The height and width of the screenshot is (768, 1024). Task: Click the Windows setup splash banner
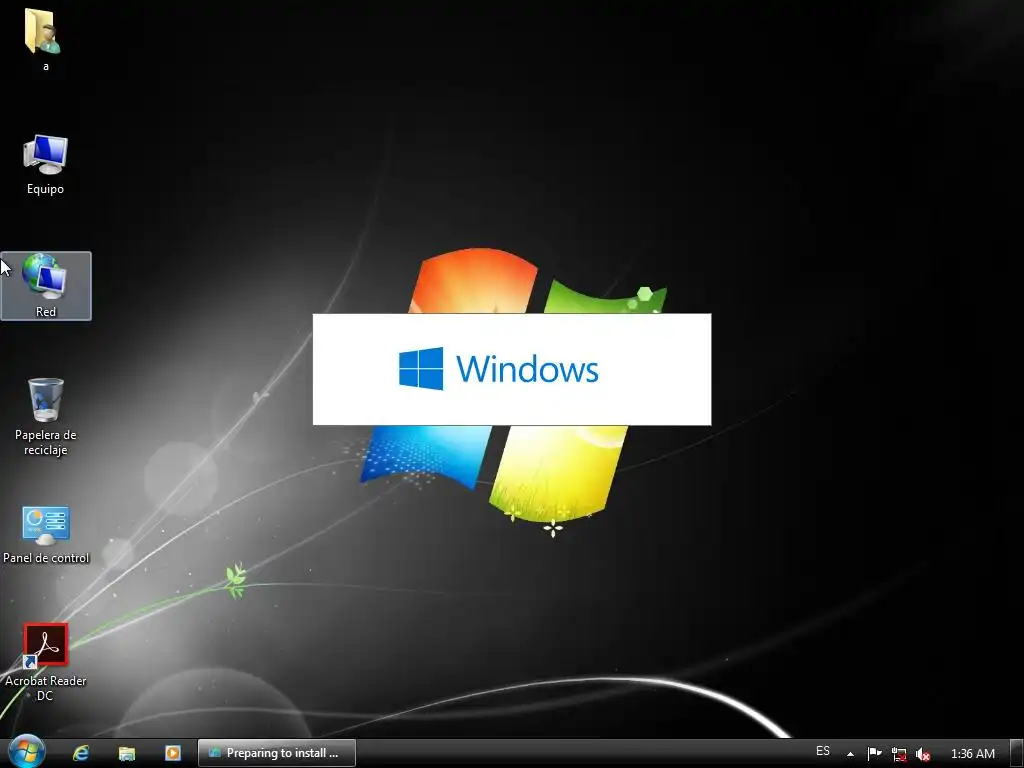click(x=512, y=370)
